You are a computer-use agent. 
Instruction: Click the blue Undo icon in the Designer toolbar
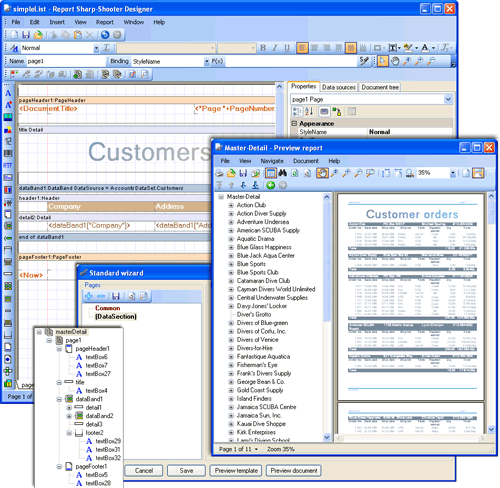(105, 35)
